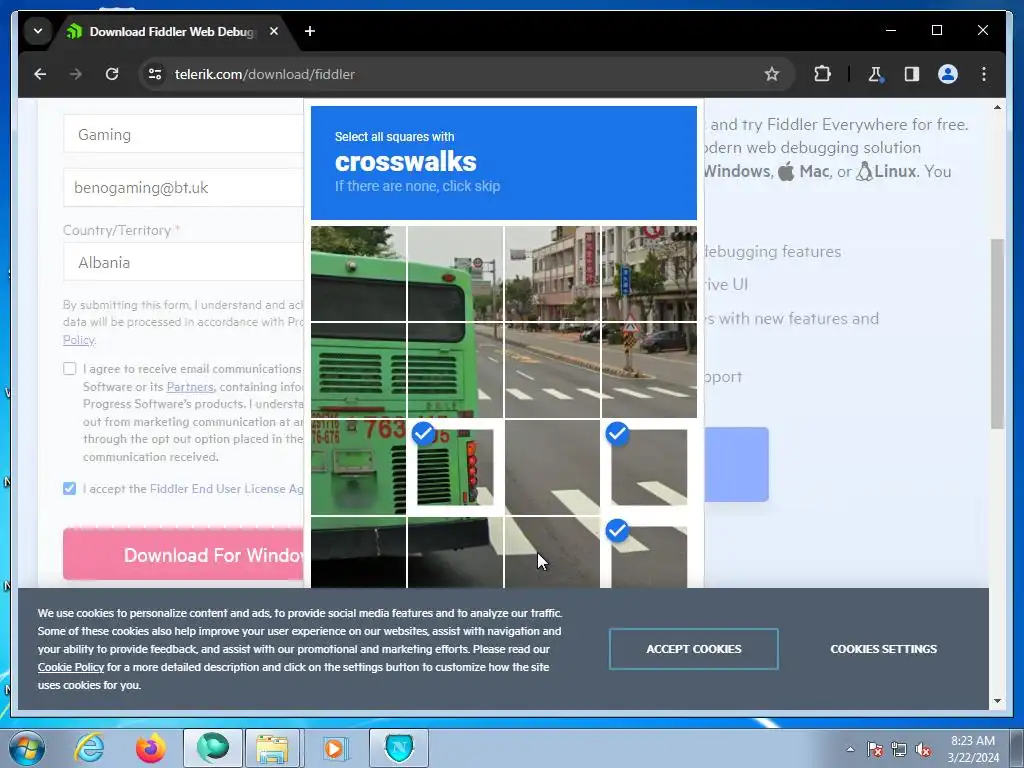Screen dimensions: 1024x768
Task: Deselect the checked crosswalk tile in the third captcha row
Action: (649, 467)
